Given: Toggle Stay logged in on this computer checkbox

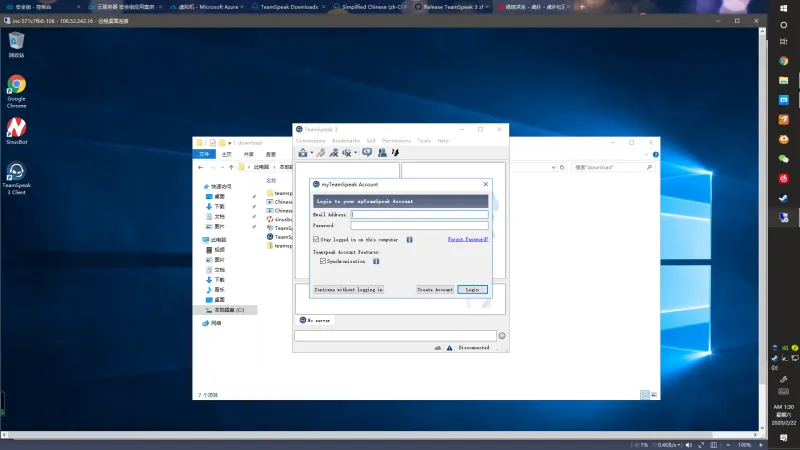Looking at the screenshot, I should pos(316,239).
